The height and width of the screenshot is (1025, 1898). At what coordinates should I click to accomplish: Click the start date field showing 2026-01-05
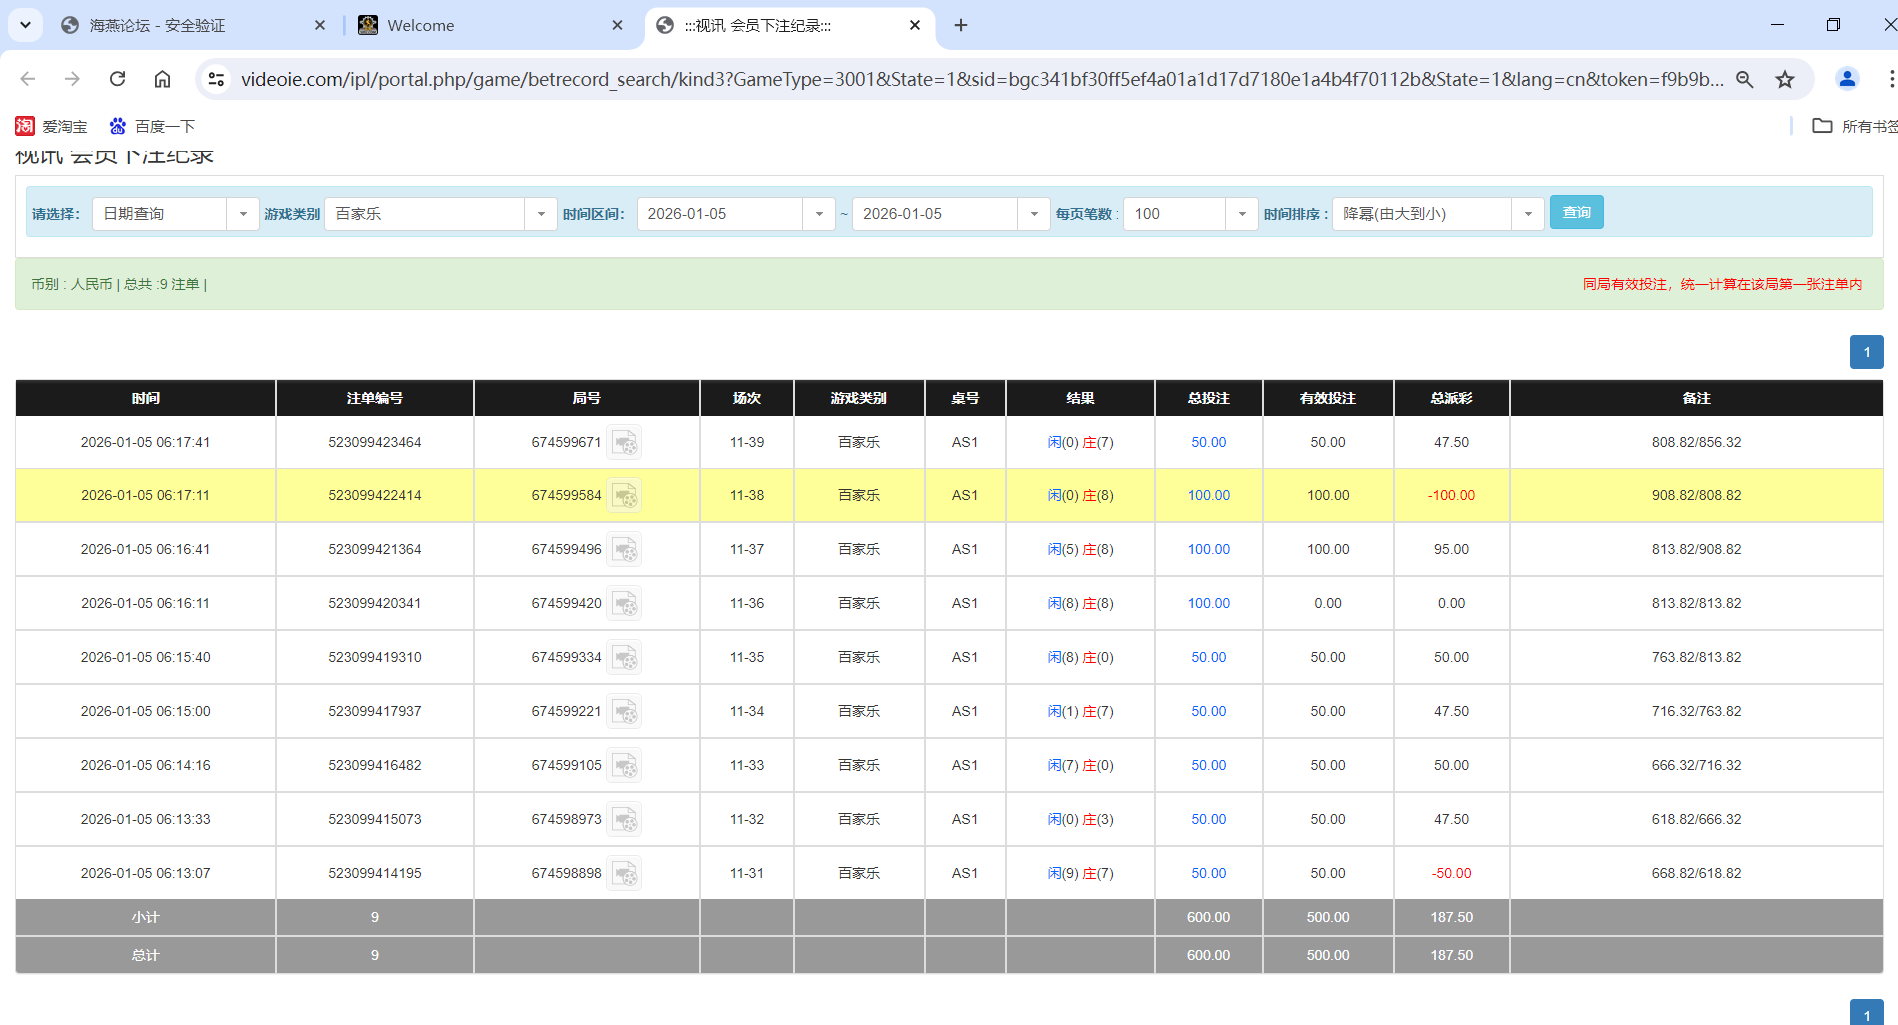(x=720, y=213)
